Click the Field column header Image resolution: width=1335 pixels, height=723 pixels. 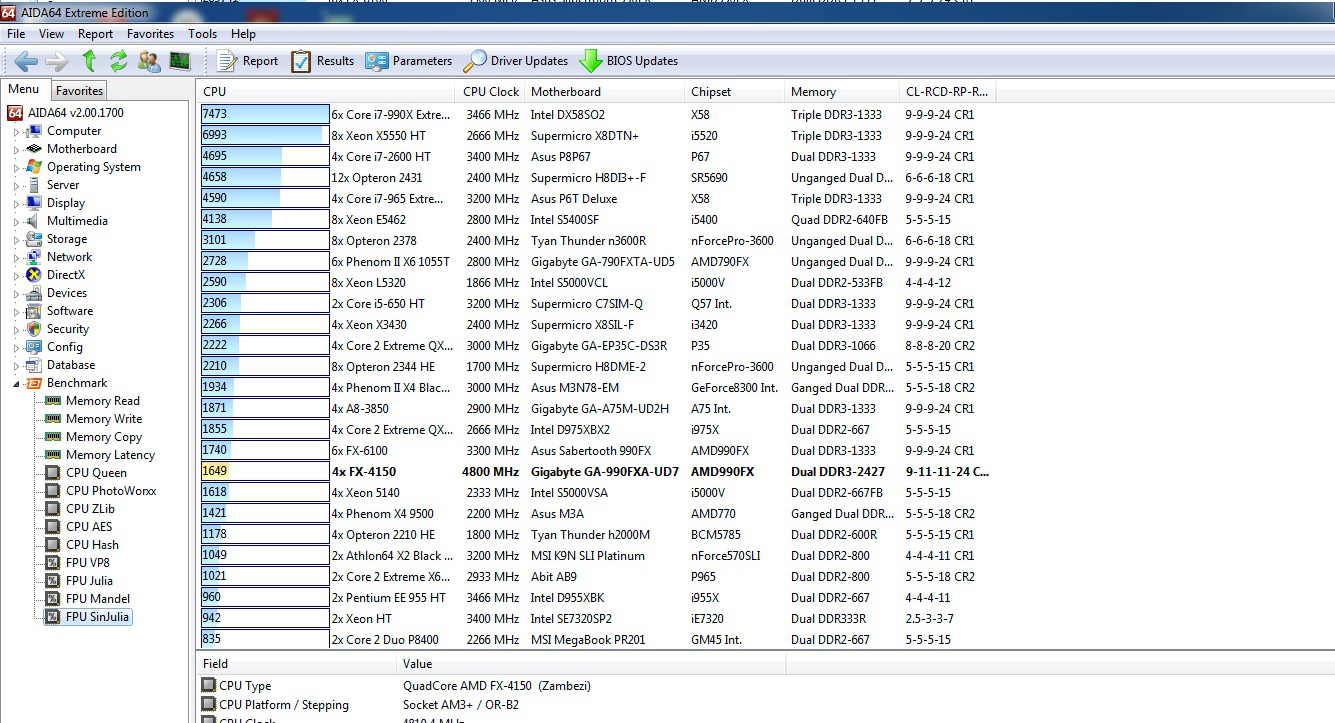[297, 664]
